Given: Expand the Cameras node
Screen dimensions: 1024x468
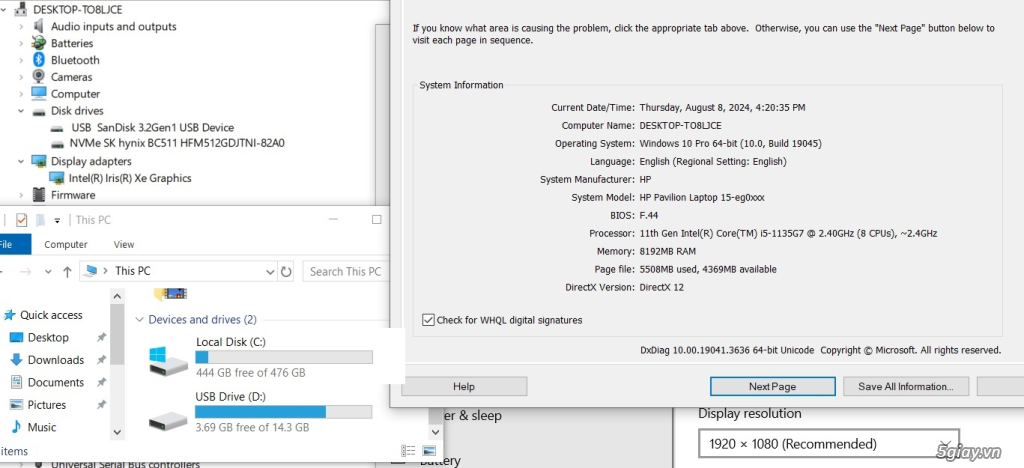Looking at the screenshot, I should (21, 77).
